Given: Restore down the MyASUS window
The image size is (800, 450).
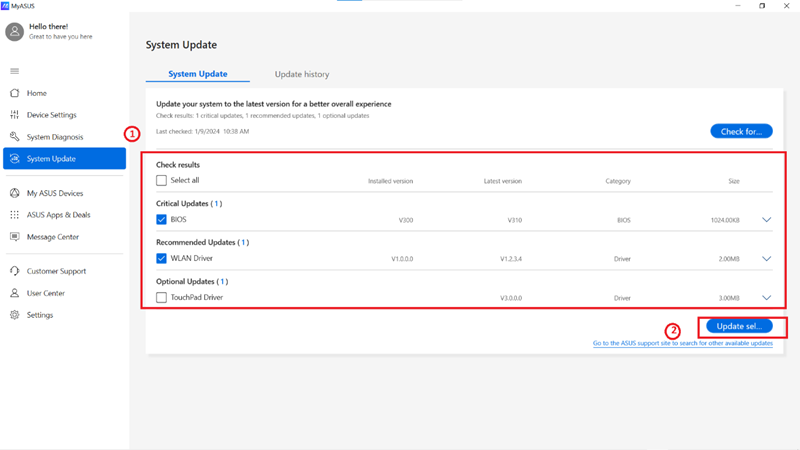Looking at the screenshot, I should 762,6.
